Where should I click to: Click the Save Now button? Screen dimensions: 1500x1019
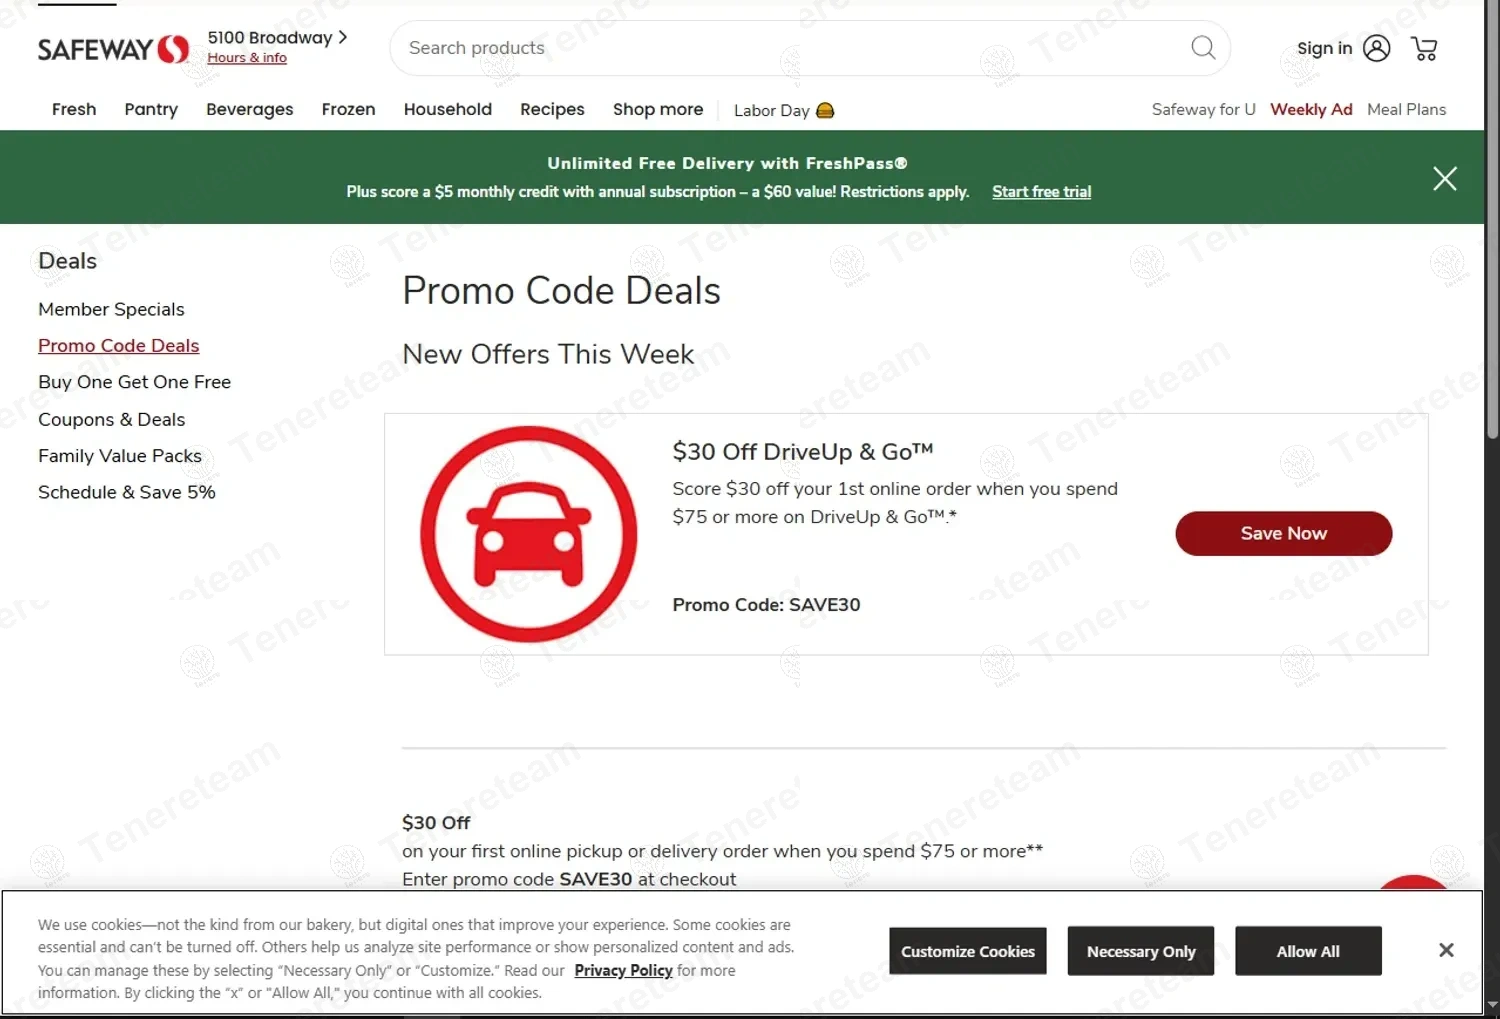click(x=1283, y=533)
